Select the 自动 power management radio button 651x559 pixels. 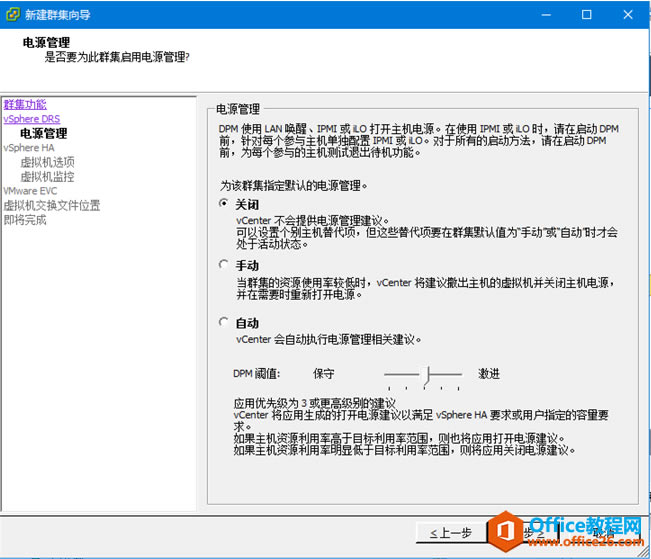click(224, 321)
